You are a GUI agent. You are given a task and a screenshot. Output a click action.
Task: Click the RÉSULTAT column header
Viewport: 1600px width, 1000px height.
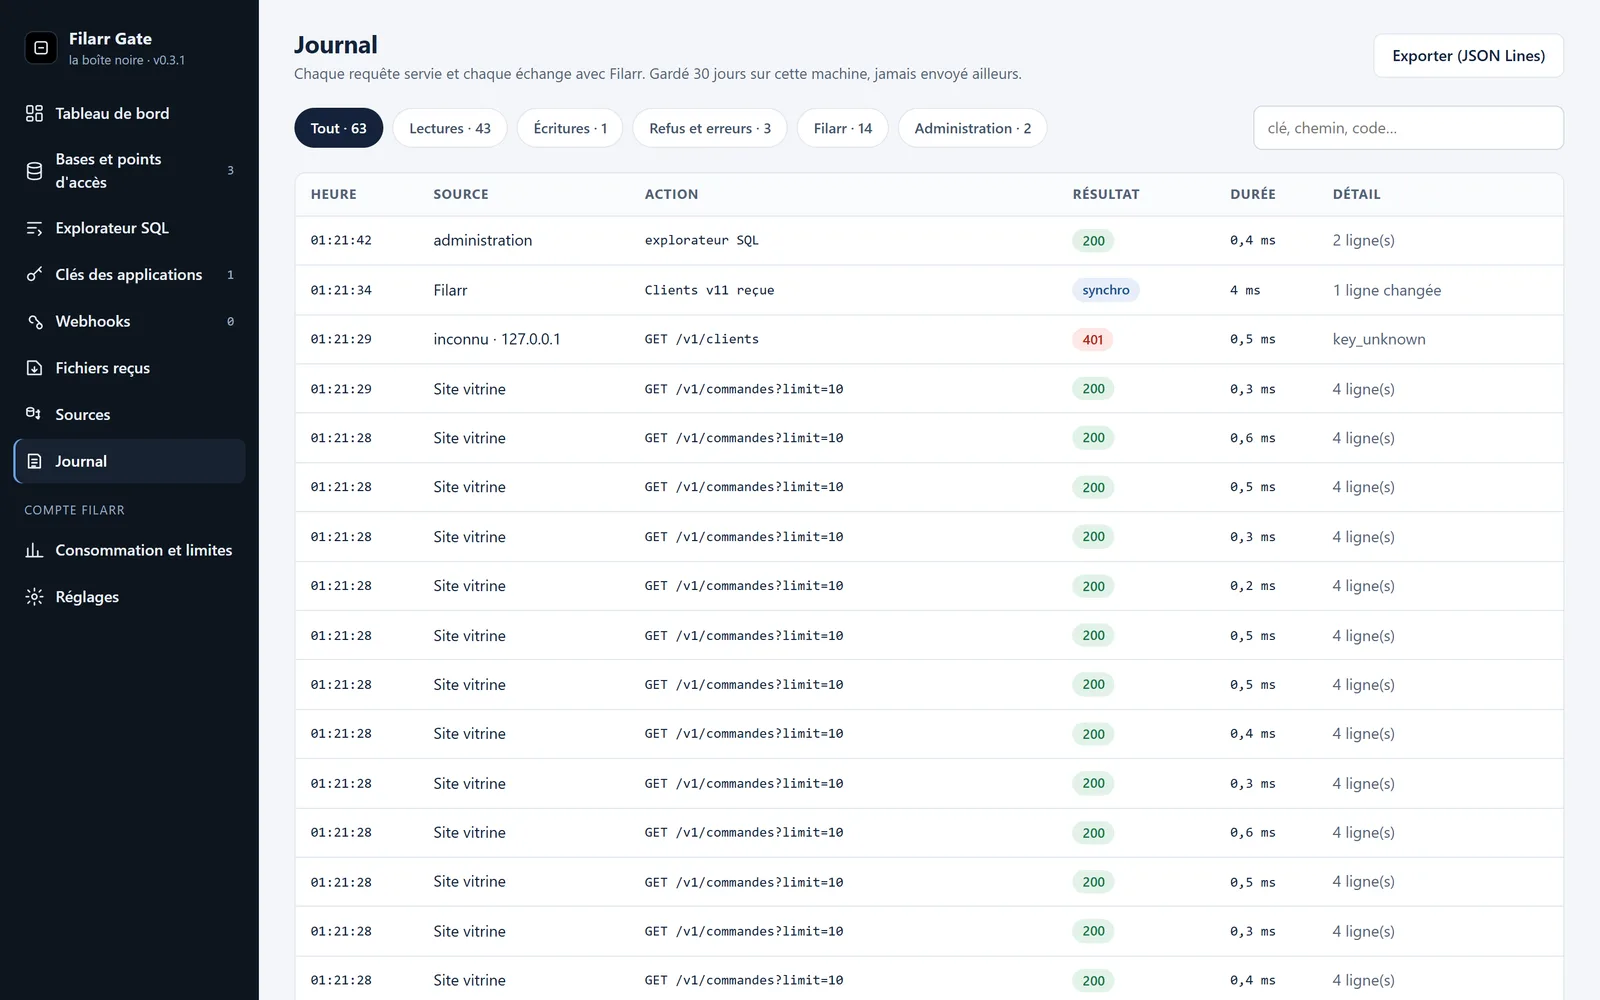tap(1106, 194)
